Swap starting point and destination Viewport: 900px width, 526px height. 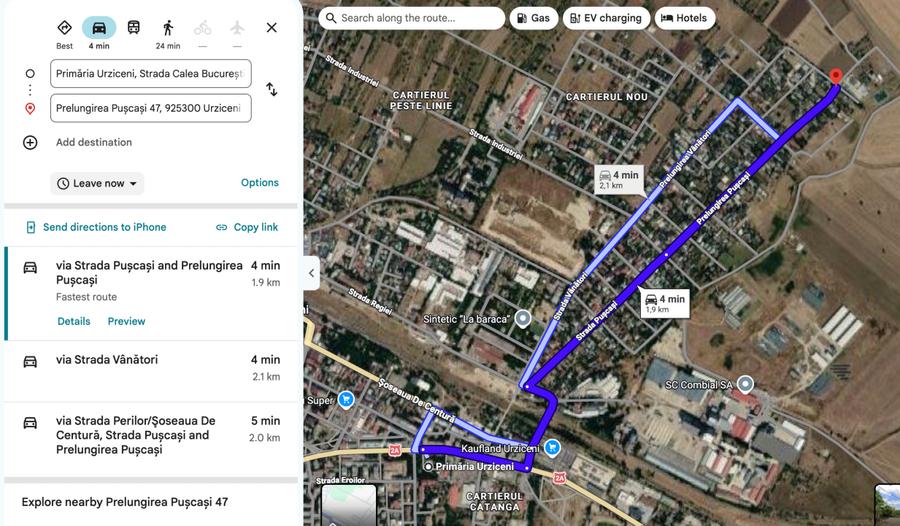click(271, 90)
